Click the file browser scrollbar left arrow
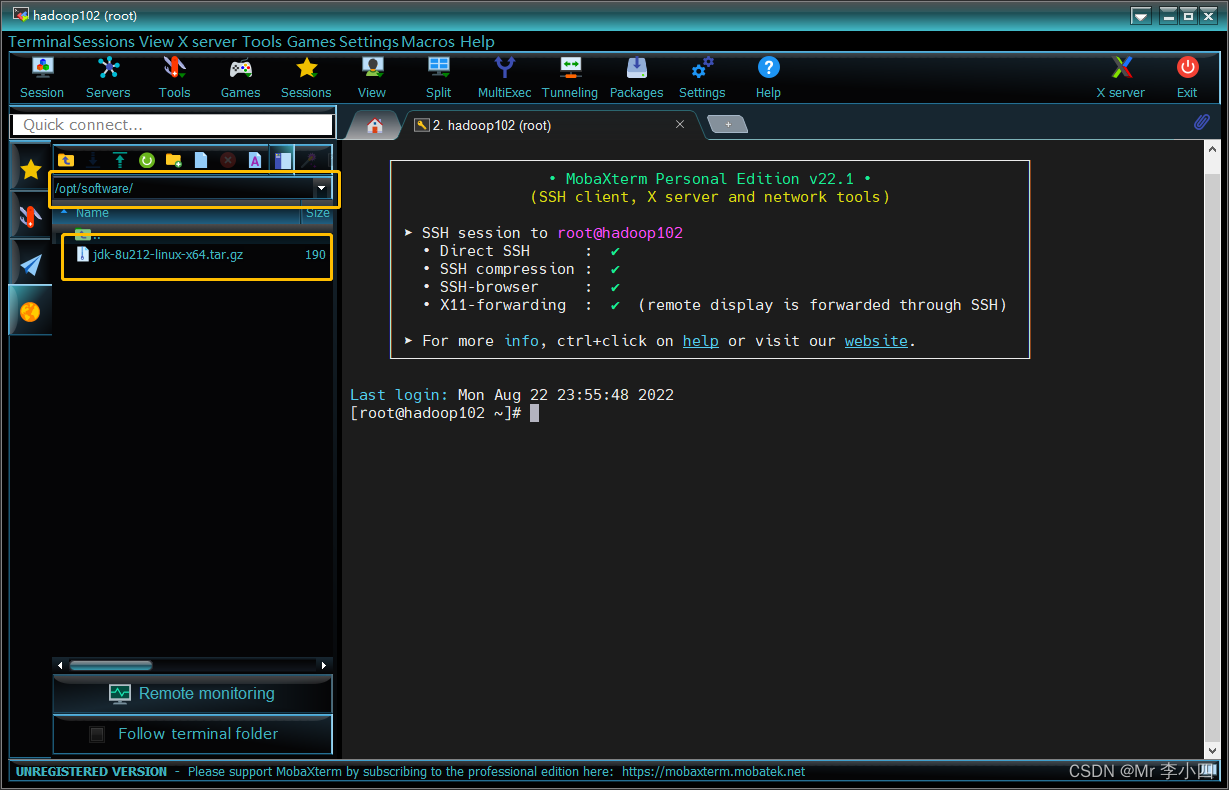This screenshot has width=1229, height=790. [60, 665]
